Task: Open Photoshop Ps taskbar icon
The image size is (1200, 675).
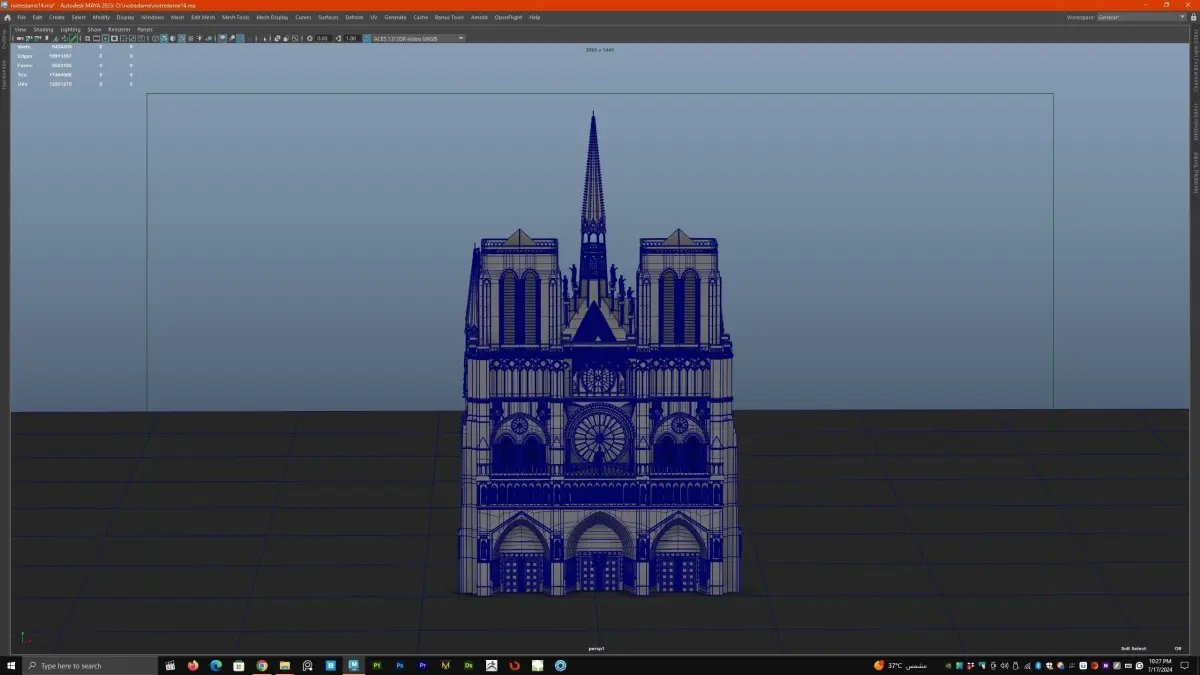Action: (400, 665)
